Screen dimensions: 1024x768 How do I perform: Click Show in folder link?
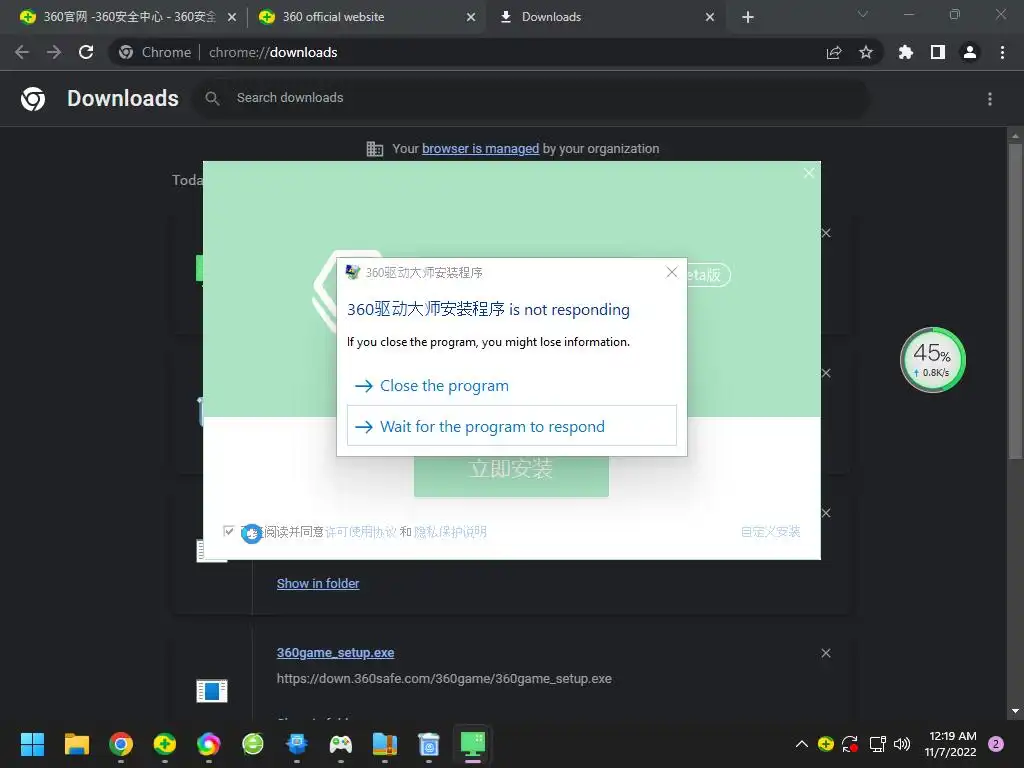pyautogui.click(x=317, y=583)
